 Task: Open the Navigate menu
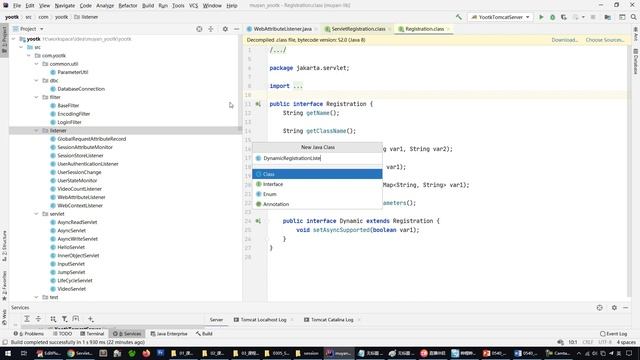pyautogui.click(x=65, y=6)
